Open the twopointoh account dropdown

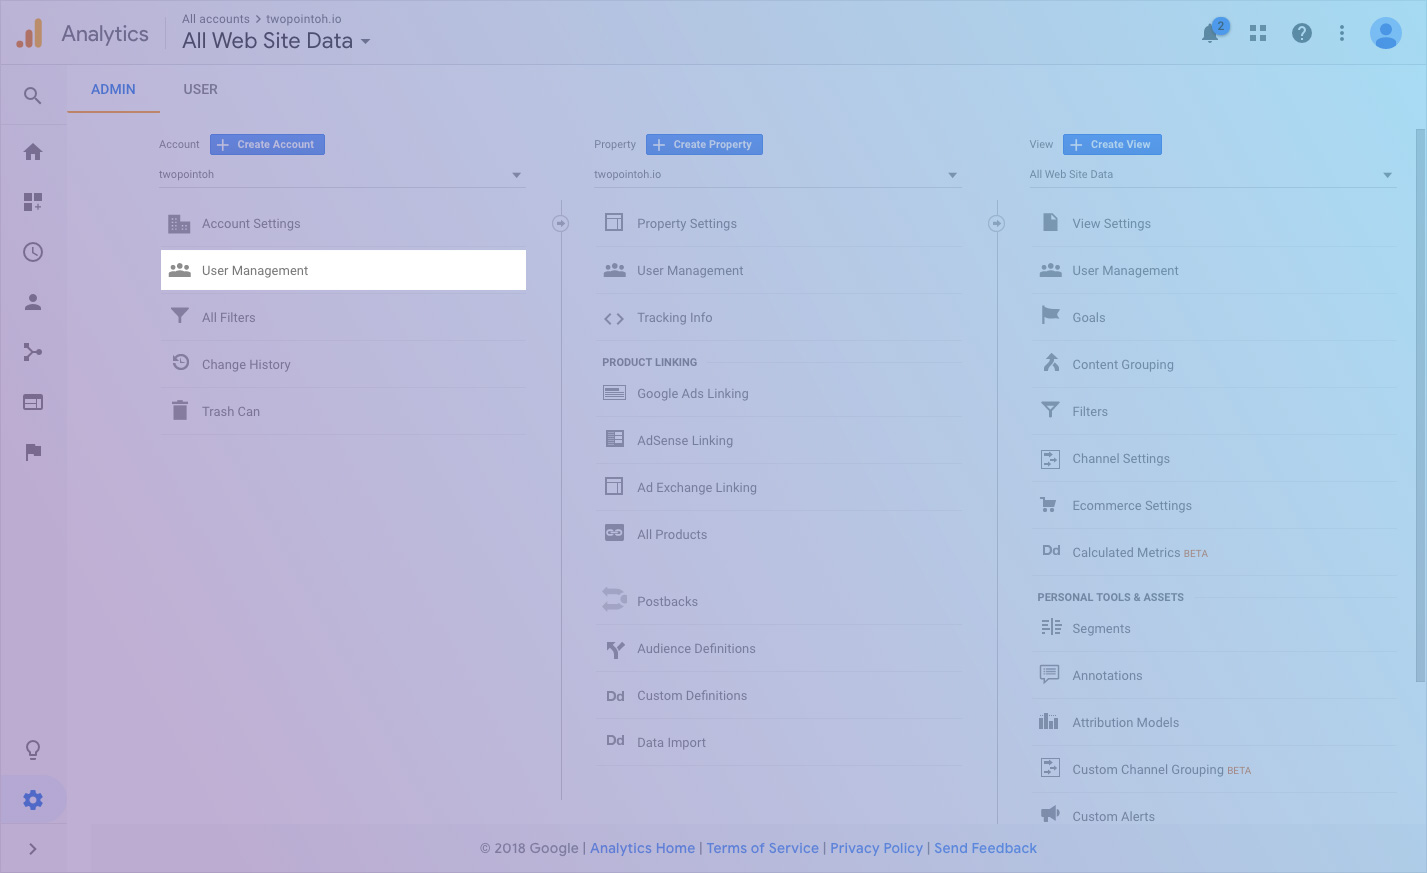342,175
